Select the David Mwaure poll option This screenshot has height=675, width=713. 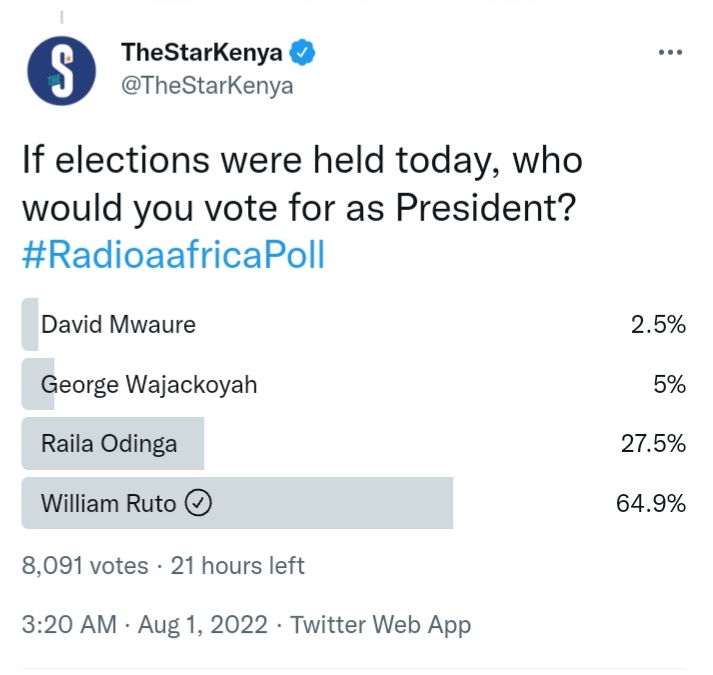pos(353,324)
